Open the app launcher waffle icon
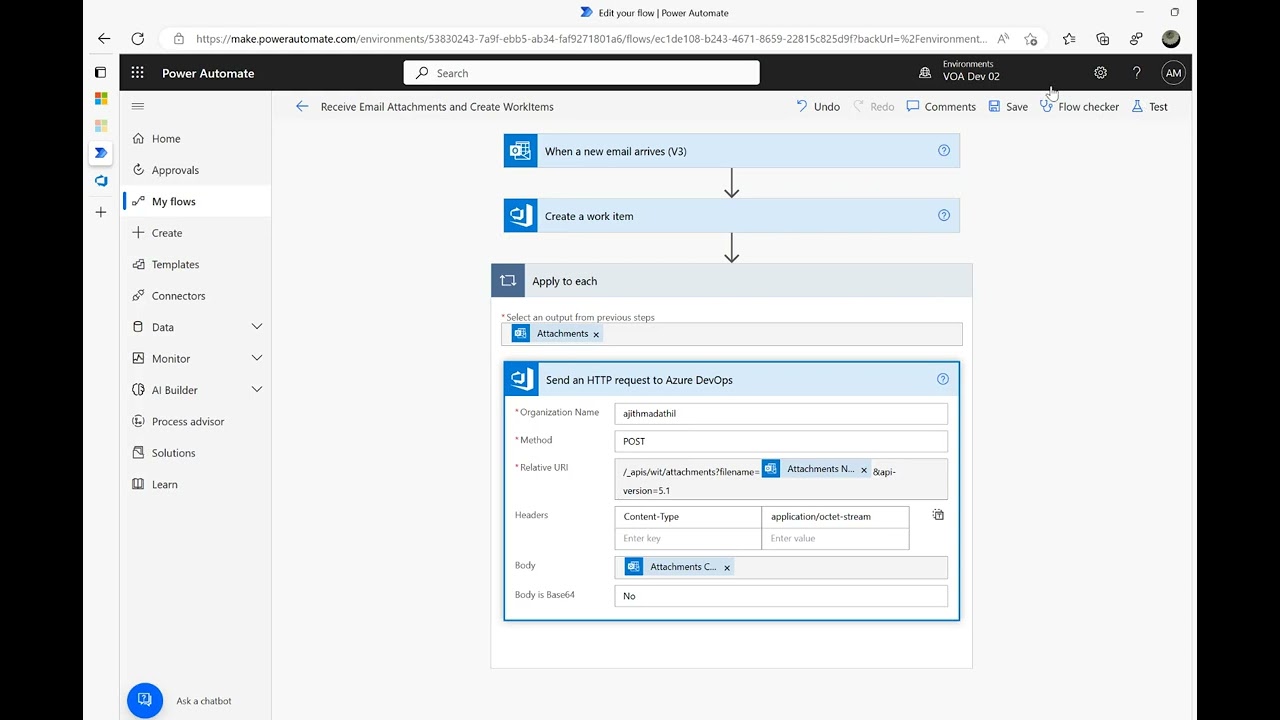Viewport: 1280px width, 720px height. pyautogui.click(x=137, y=73)
